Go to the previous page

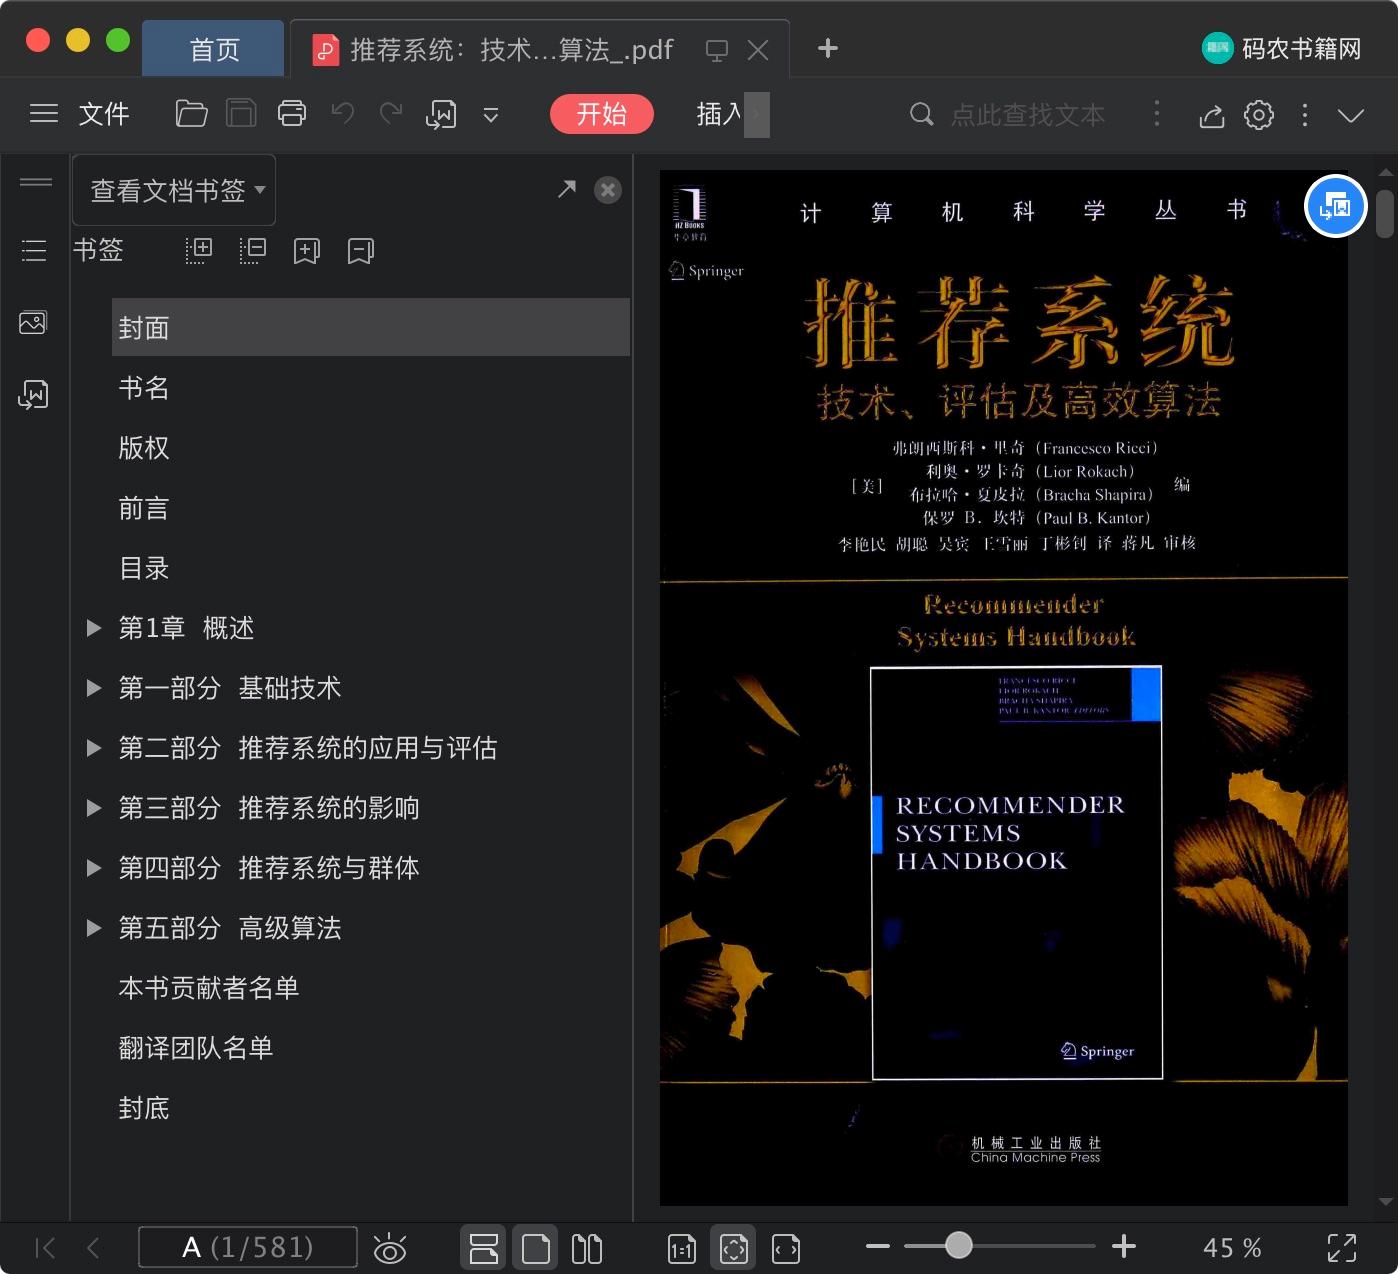coord(93,1247)
